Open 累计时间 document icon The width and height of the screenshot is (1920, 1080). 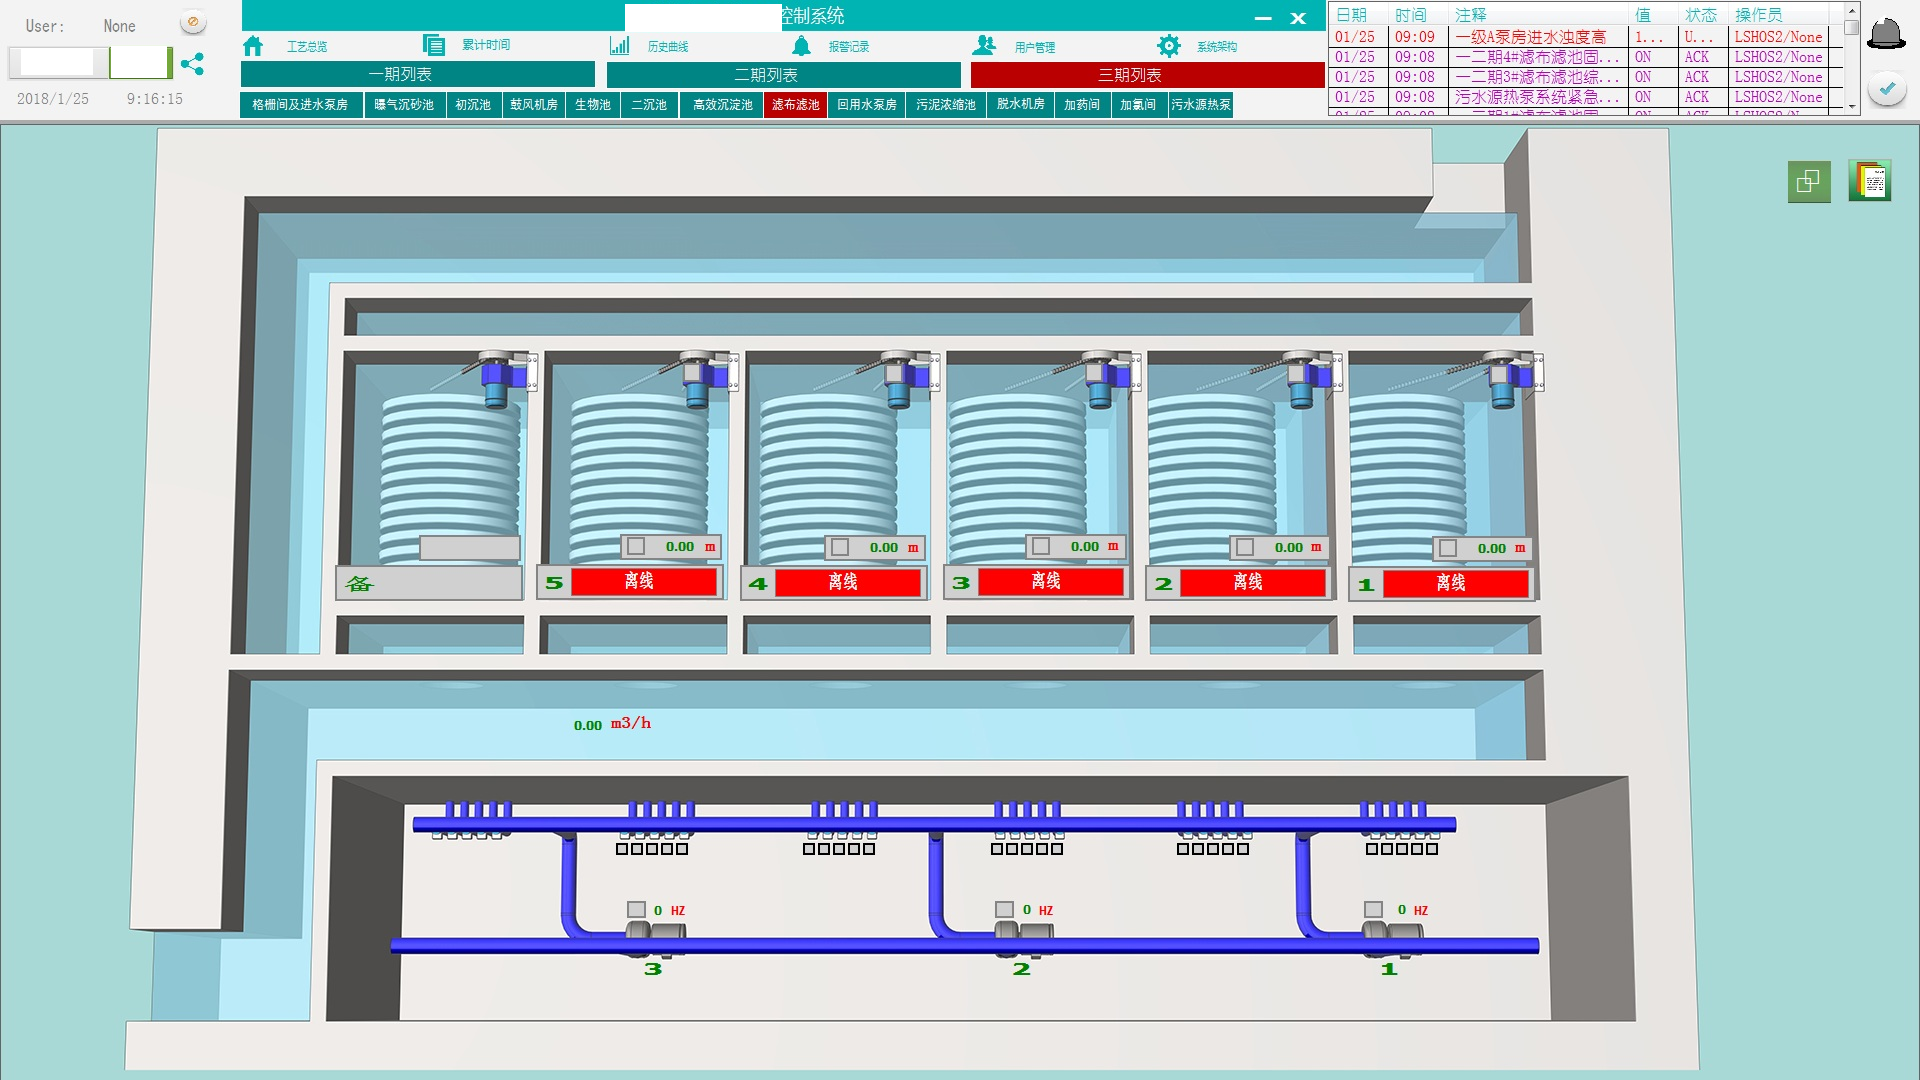point(433,45)
